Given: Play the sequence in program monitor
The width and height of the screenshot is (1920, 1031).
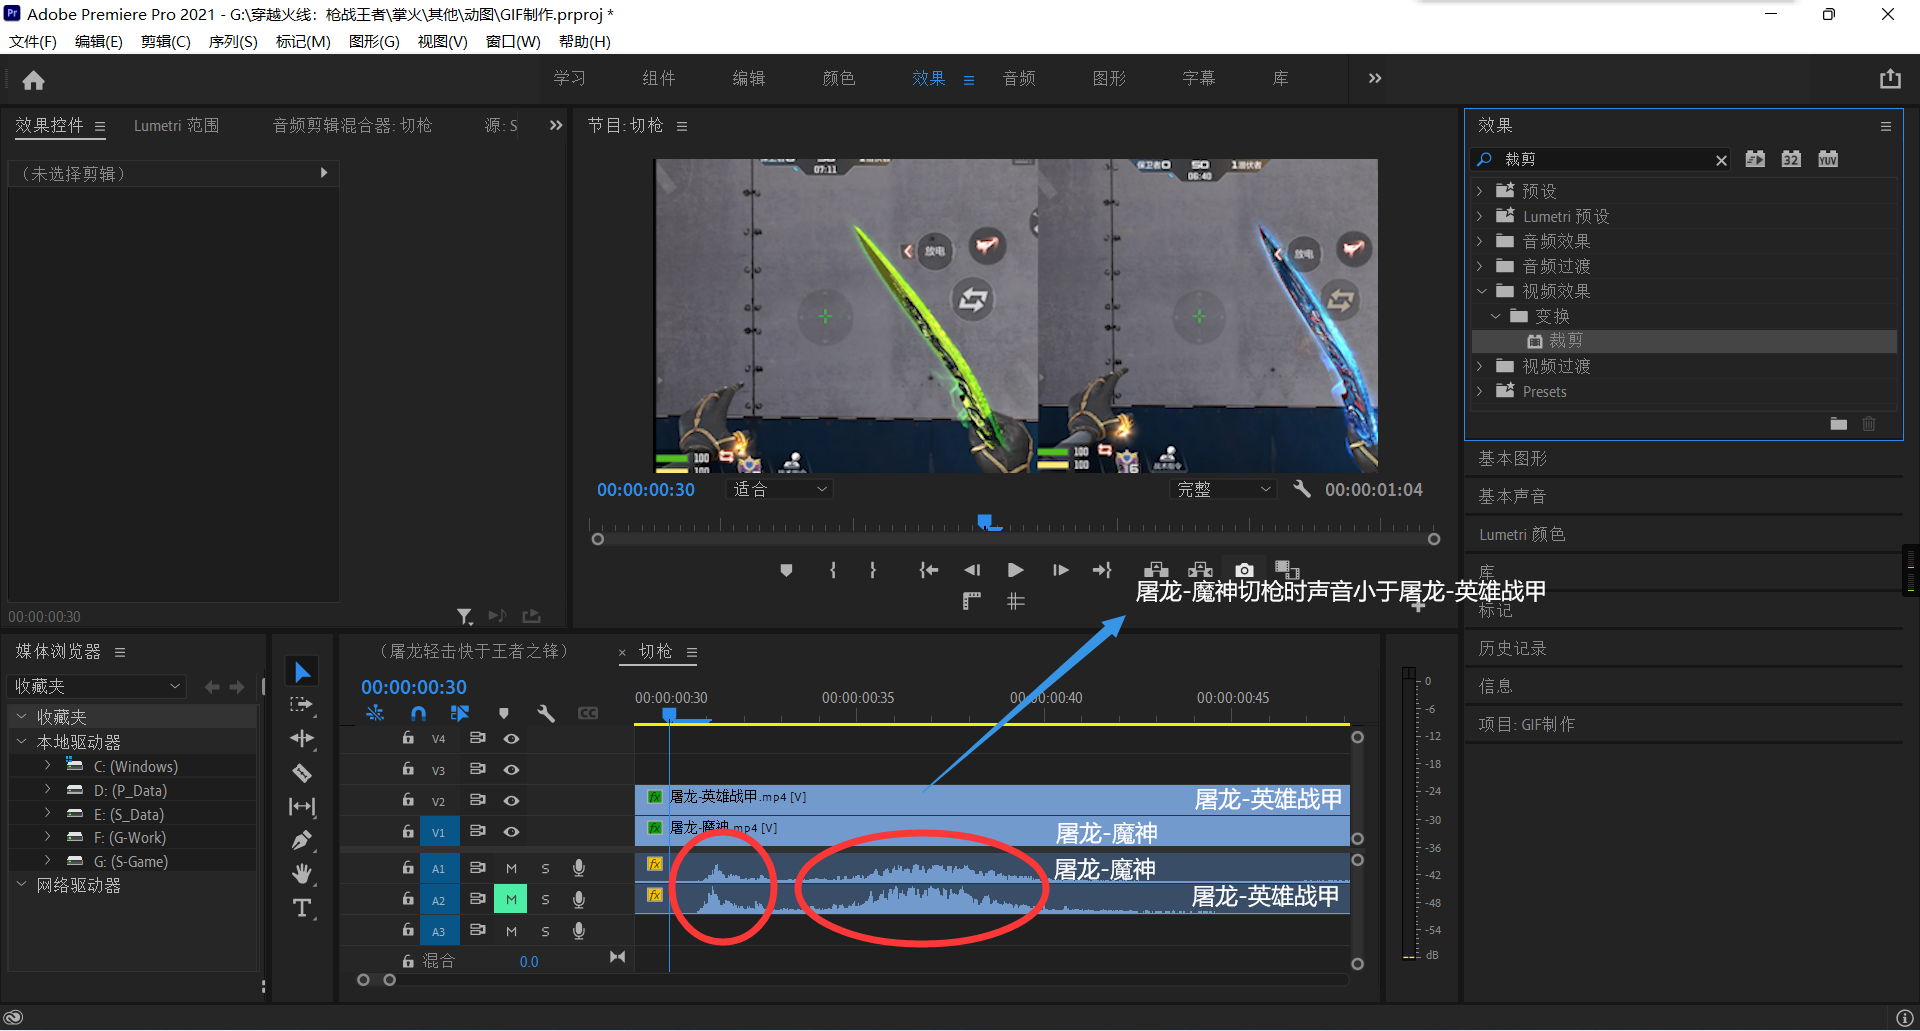Looking at the screenshot, I should coord(1015,570).
